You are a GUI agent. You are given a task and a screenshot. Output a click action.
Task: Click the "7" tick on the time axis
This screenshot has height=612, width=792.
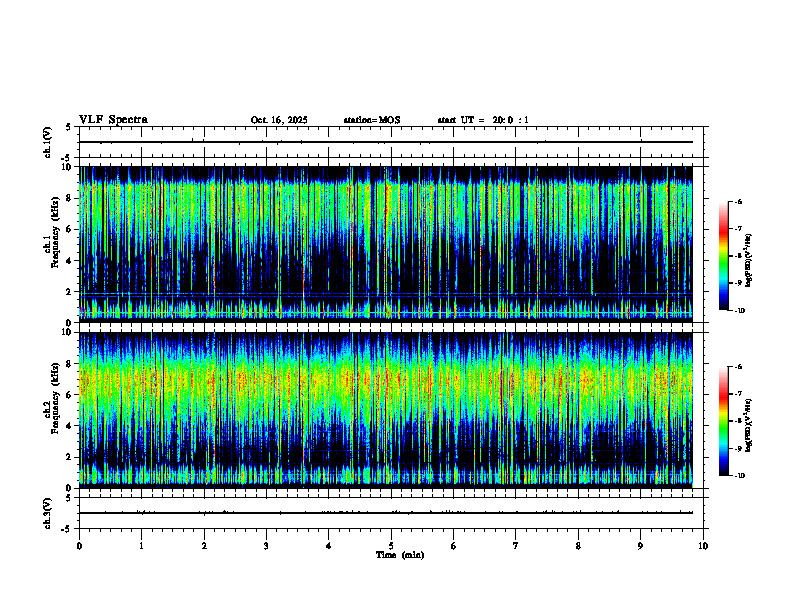coord(516,546)
